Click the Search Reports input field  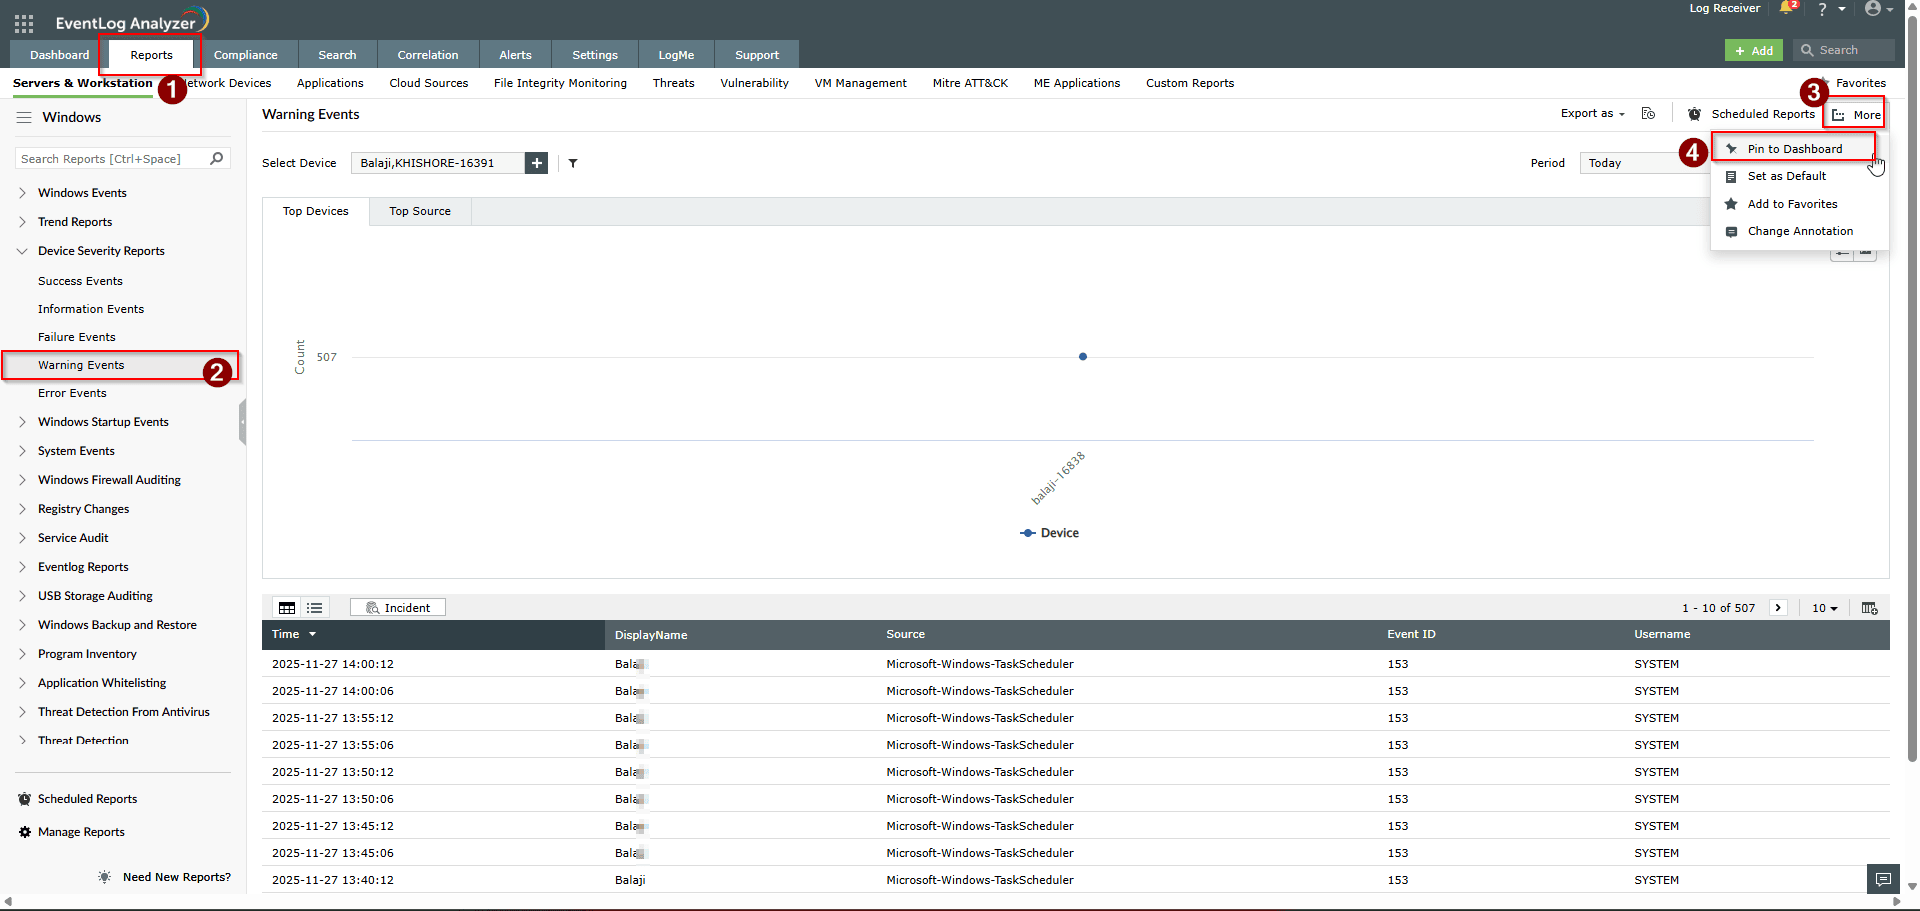coord(110,159)
